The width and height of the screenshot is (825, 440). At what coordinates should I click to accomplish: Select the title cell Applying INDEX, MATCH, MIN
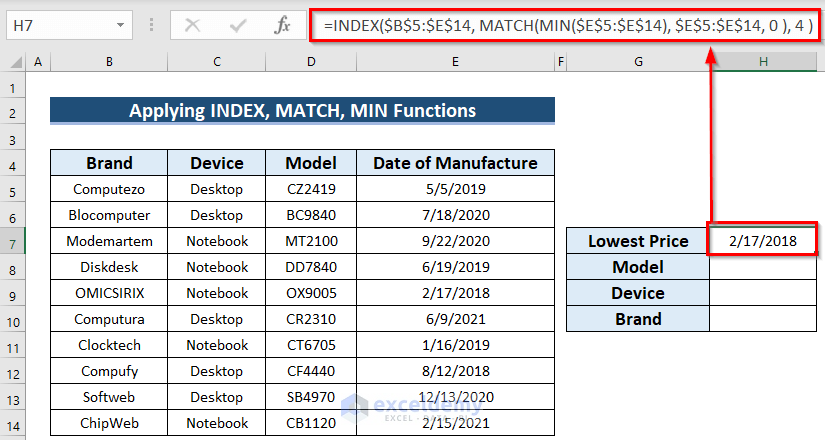pyautogui.click(x=302, y=111)
